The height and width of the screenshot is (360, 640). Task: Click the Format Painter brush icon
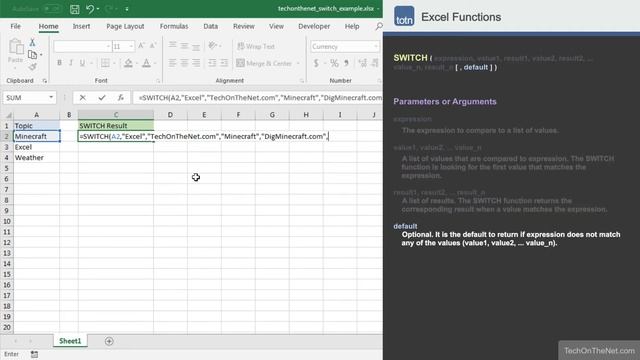point(33,66)
